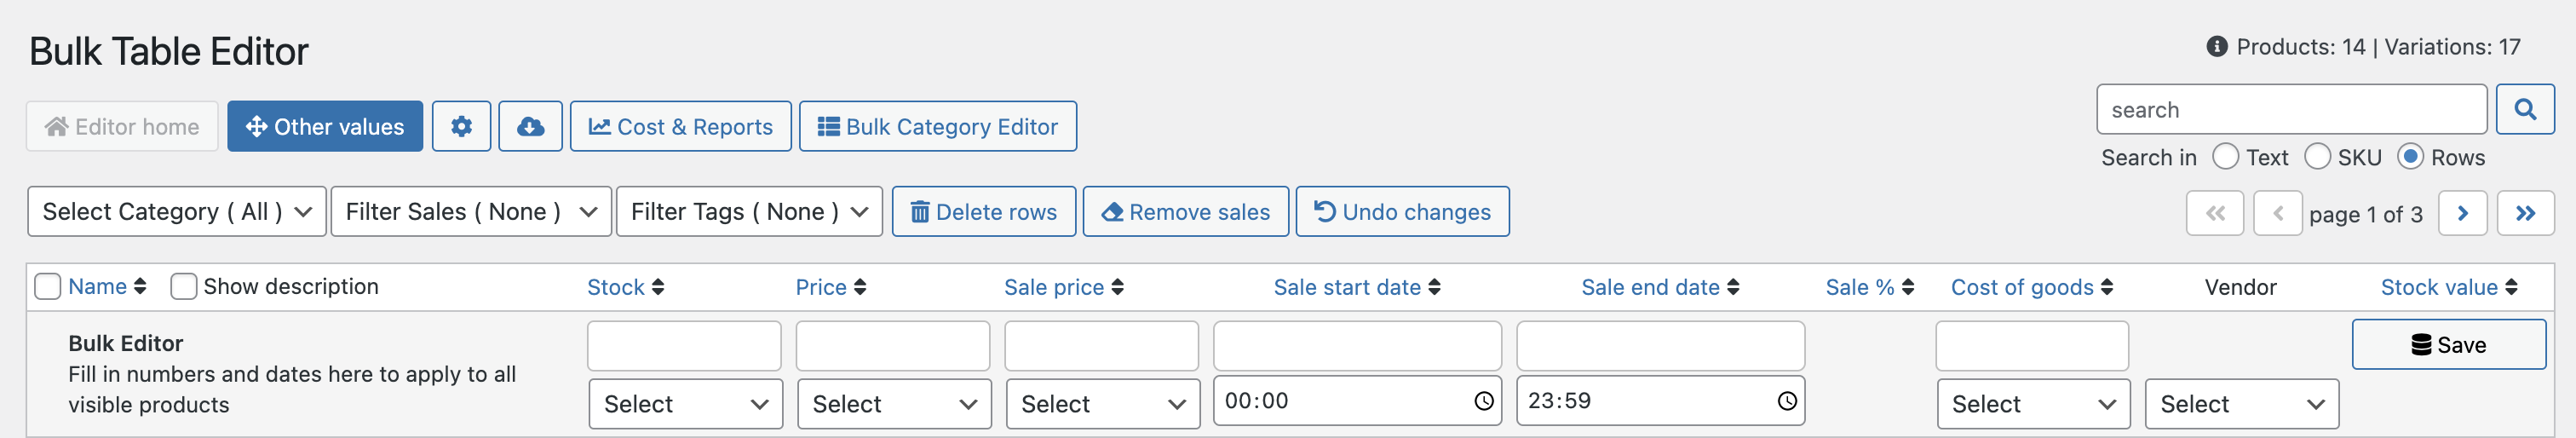This screenshot has height=438, width=2576.
Task: Click the settings gear icon button
Action: coord(461,127)
